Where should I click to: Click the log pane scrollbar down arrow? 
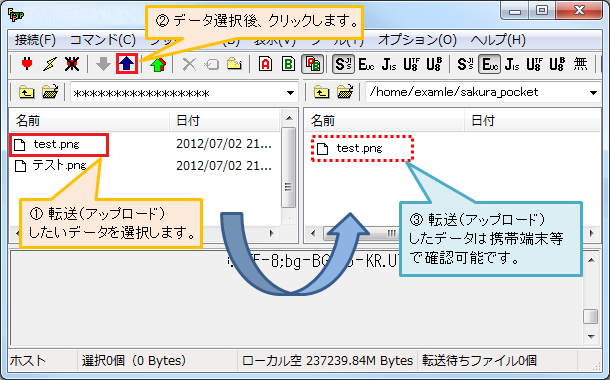(591, 337)
